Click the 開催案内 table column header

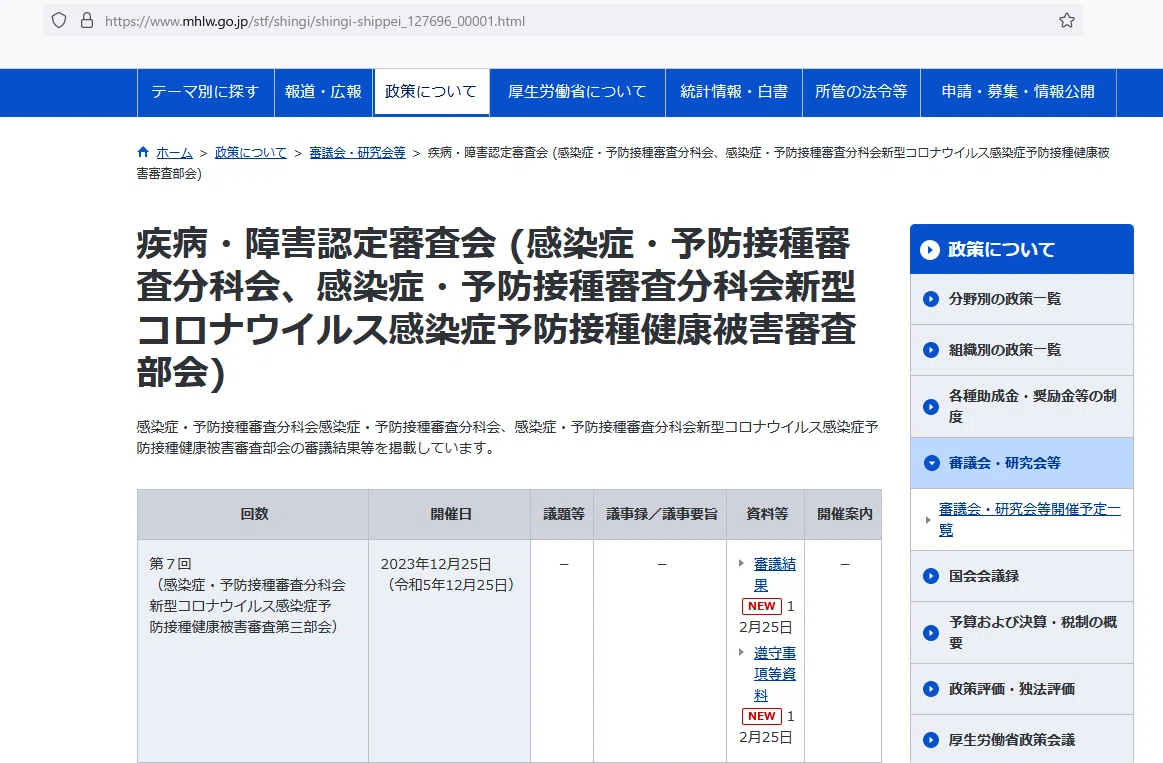[844, 514]
